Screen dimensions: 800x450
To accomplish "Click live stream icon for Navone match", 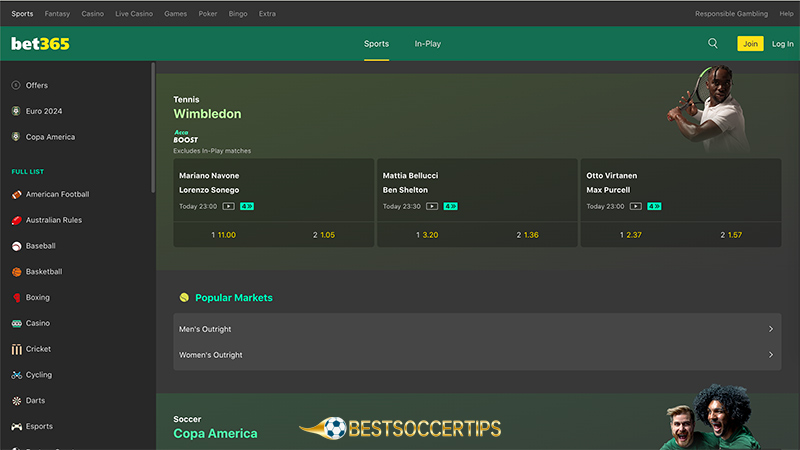I will pyautogui.click(x=228, y=206).
